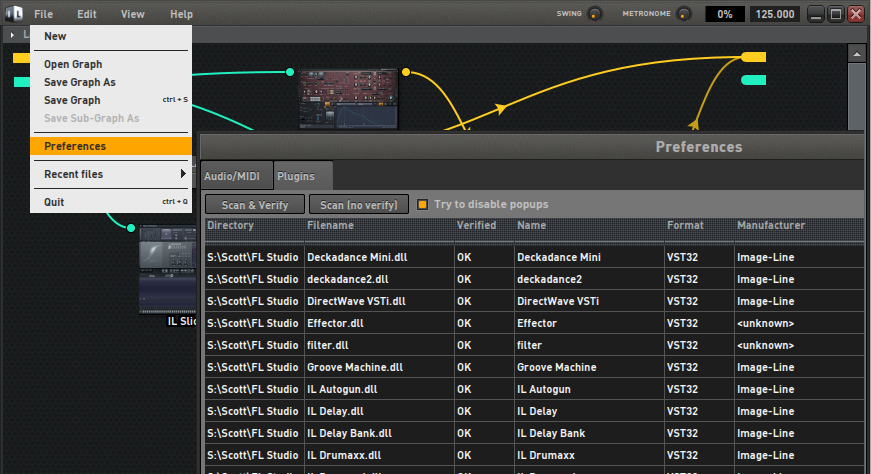871x474 pixels.
Task: Sort by the Name column header
Action: click(589, 228)
